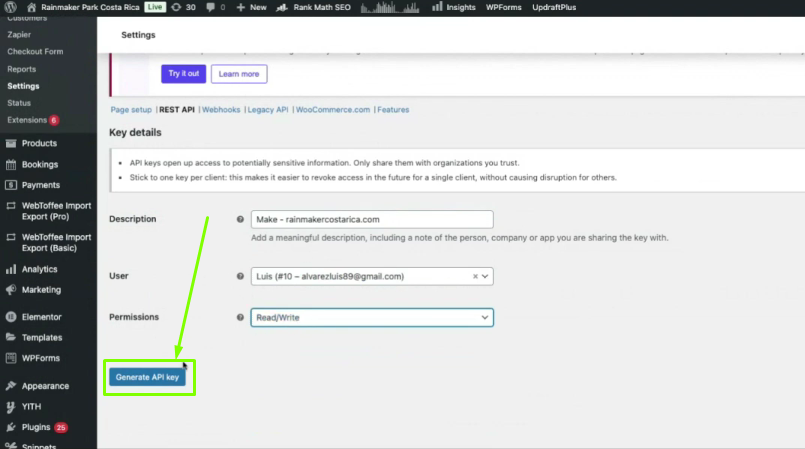805x449 pixels.
Task: Click the Bookings calendar icon
Action: coord(11,164)
